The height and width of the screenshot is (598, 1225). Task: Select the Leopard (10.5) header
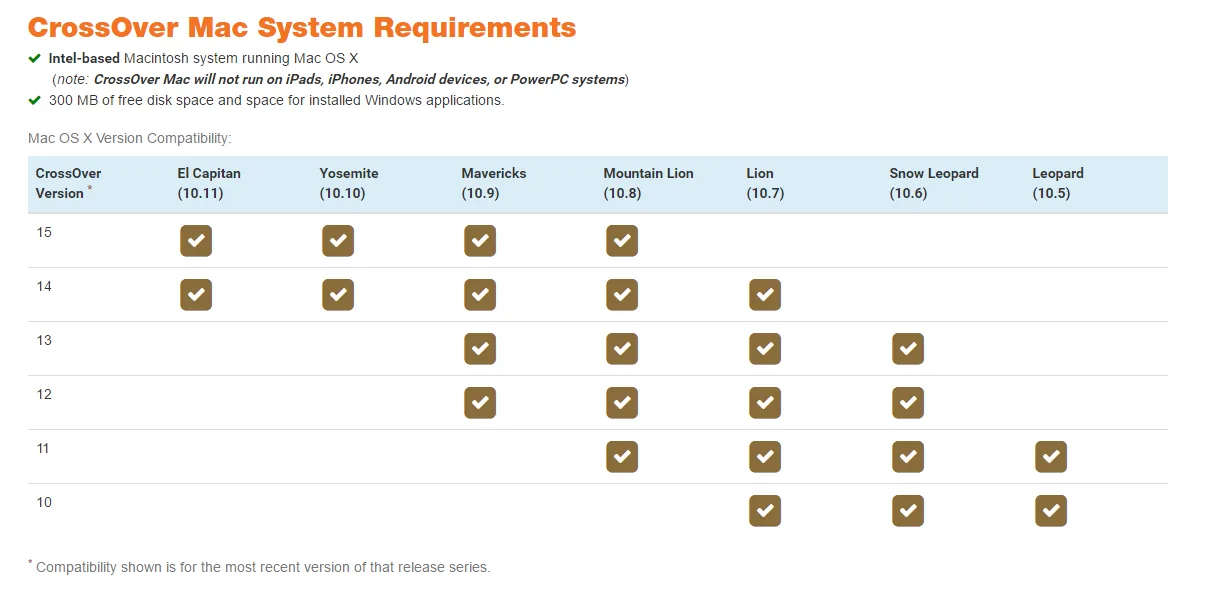pyautogui.click(x=1058, y=183)
